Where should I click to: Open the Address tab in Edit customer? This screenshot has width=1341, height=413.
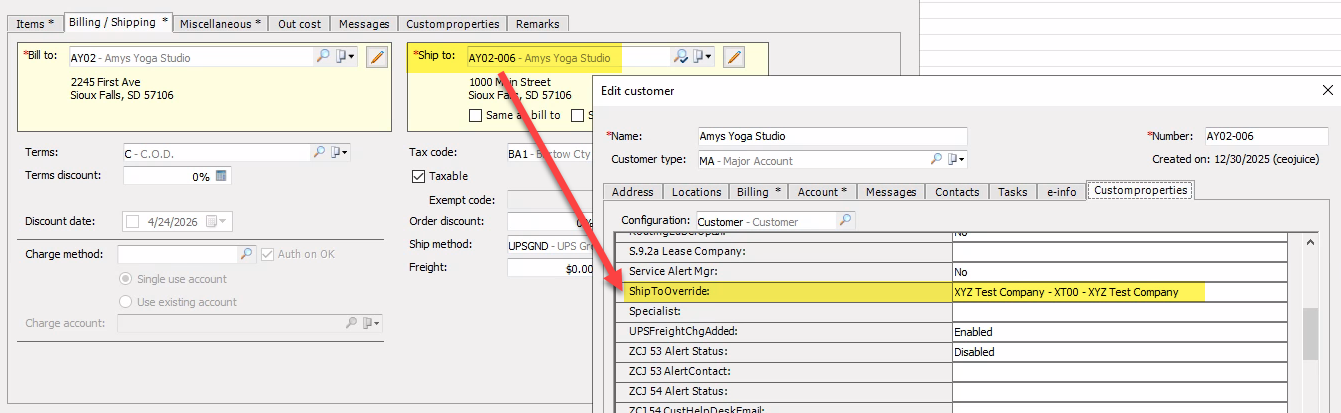[x=632, y=191]
